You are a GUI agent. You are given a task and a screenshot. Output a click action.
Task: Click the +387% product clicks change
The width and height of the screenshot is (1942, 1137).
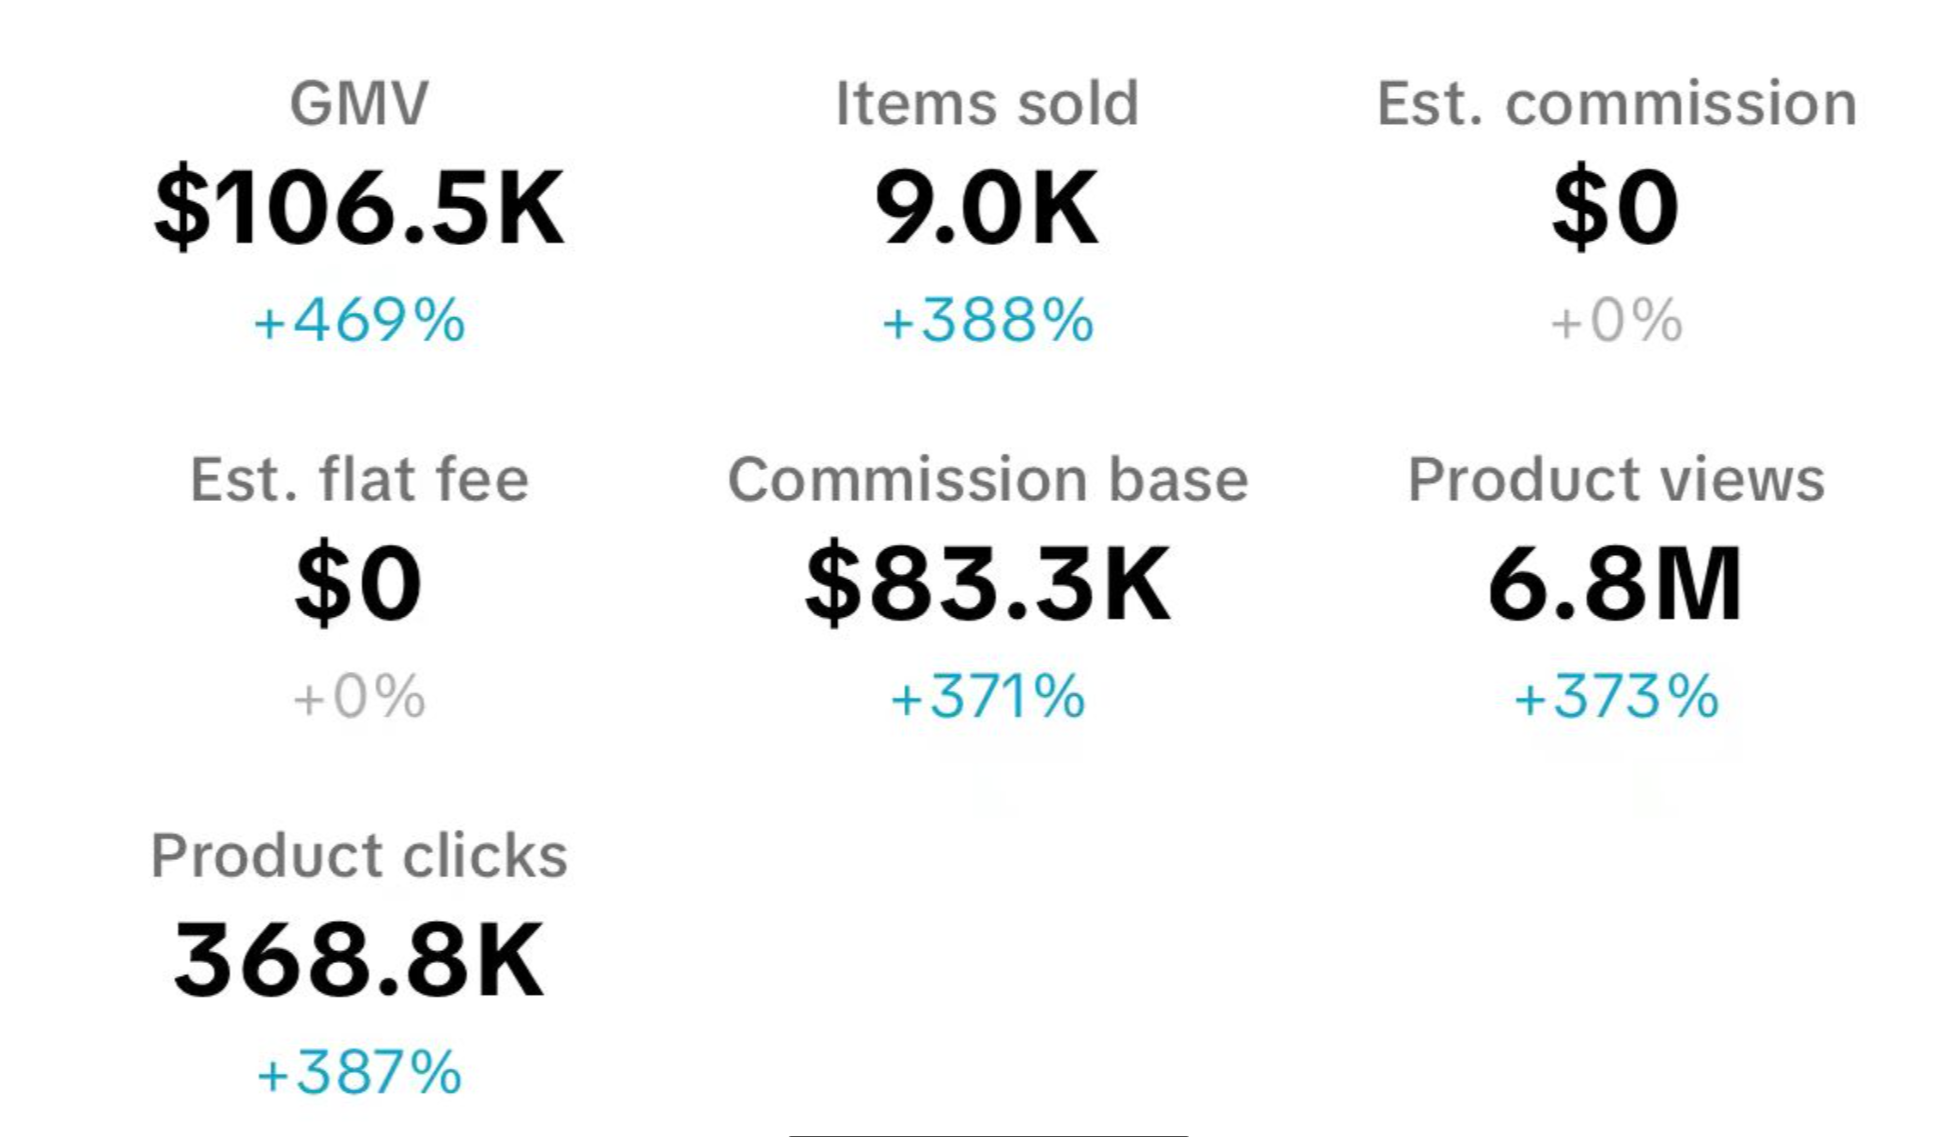point(359,1073)
